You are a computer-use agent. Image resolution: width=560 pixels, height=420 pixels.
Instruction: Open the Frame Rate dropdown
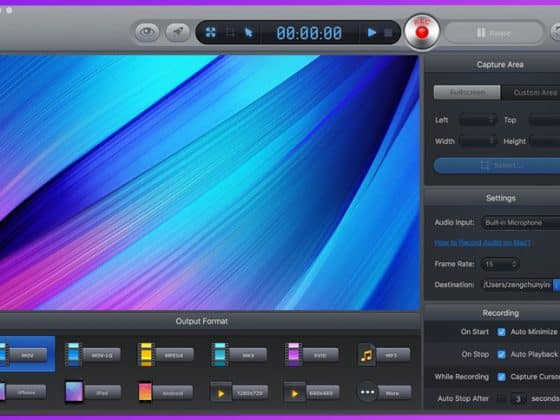[x=500, y=264]
